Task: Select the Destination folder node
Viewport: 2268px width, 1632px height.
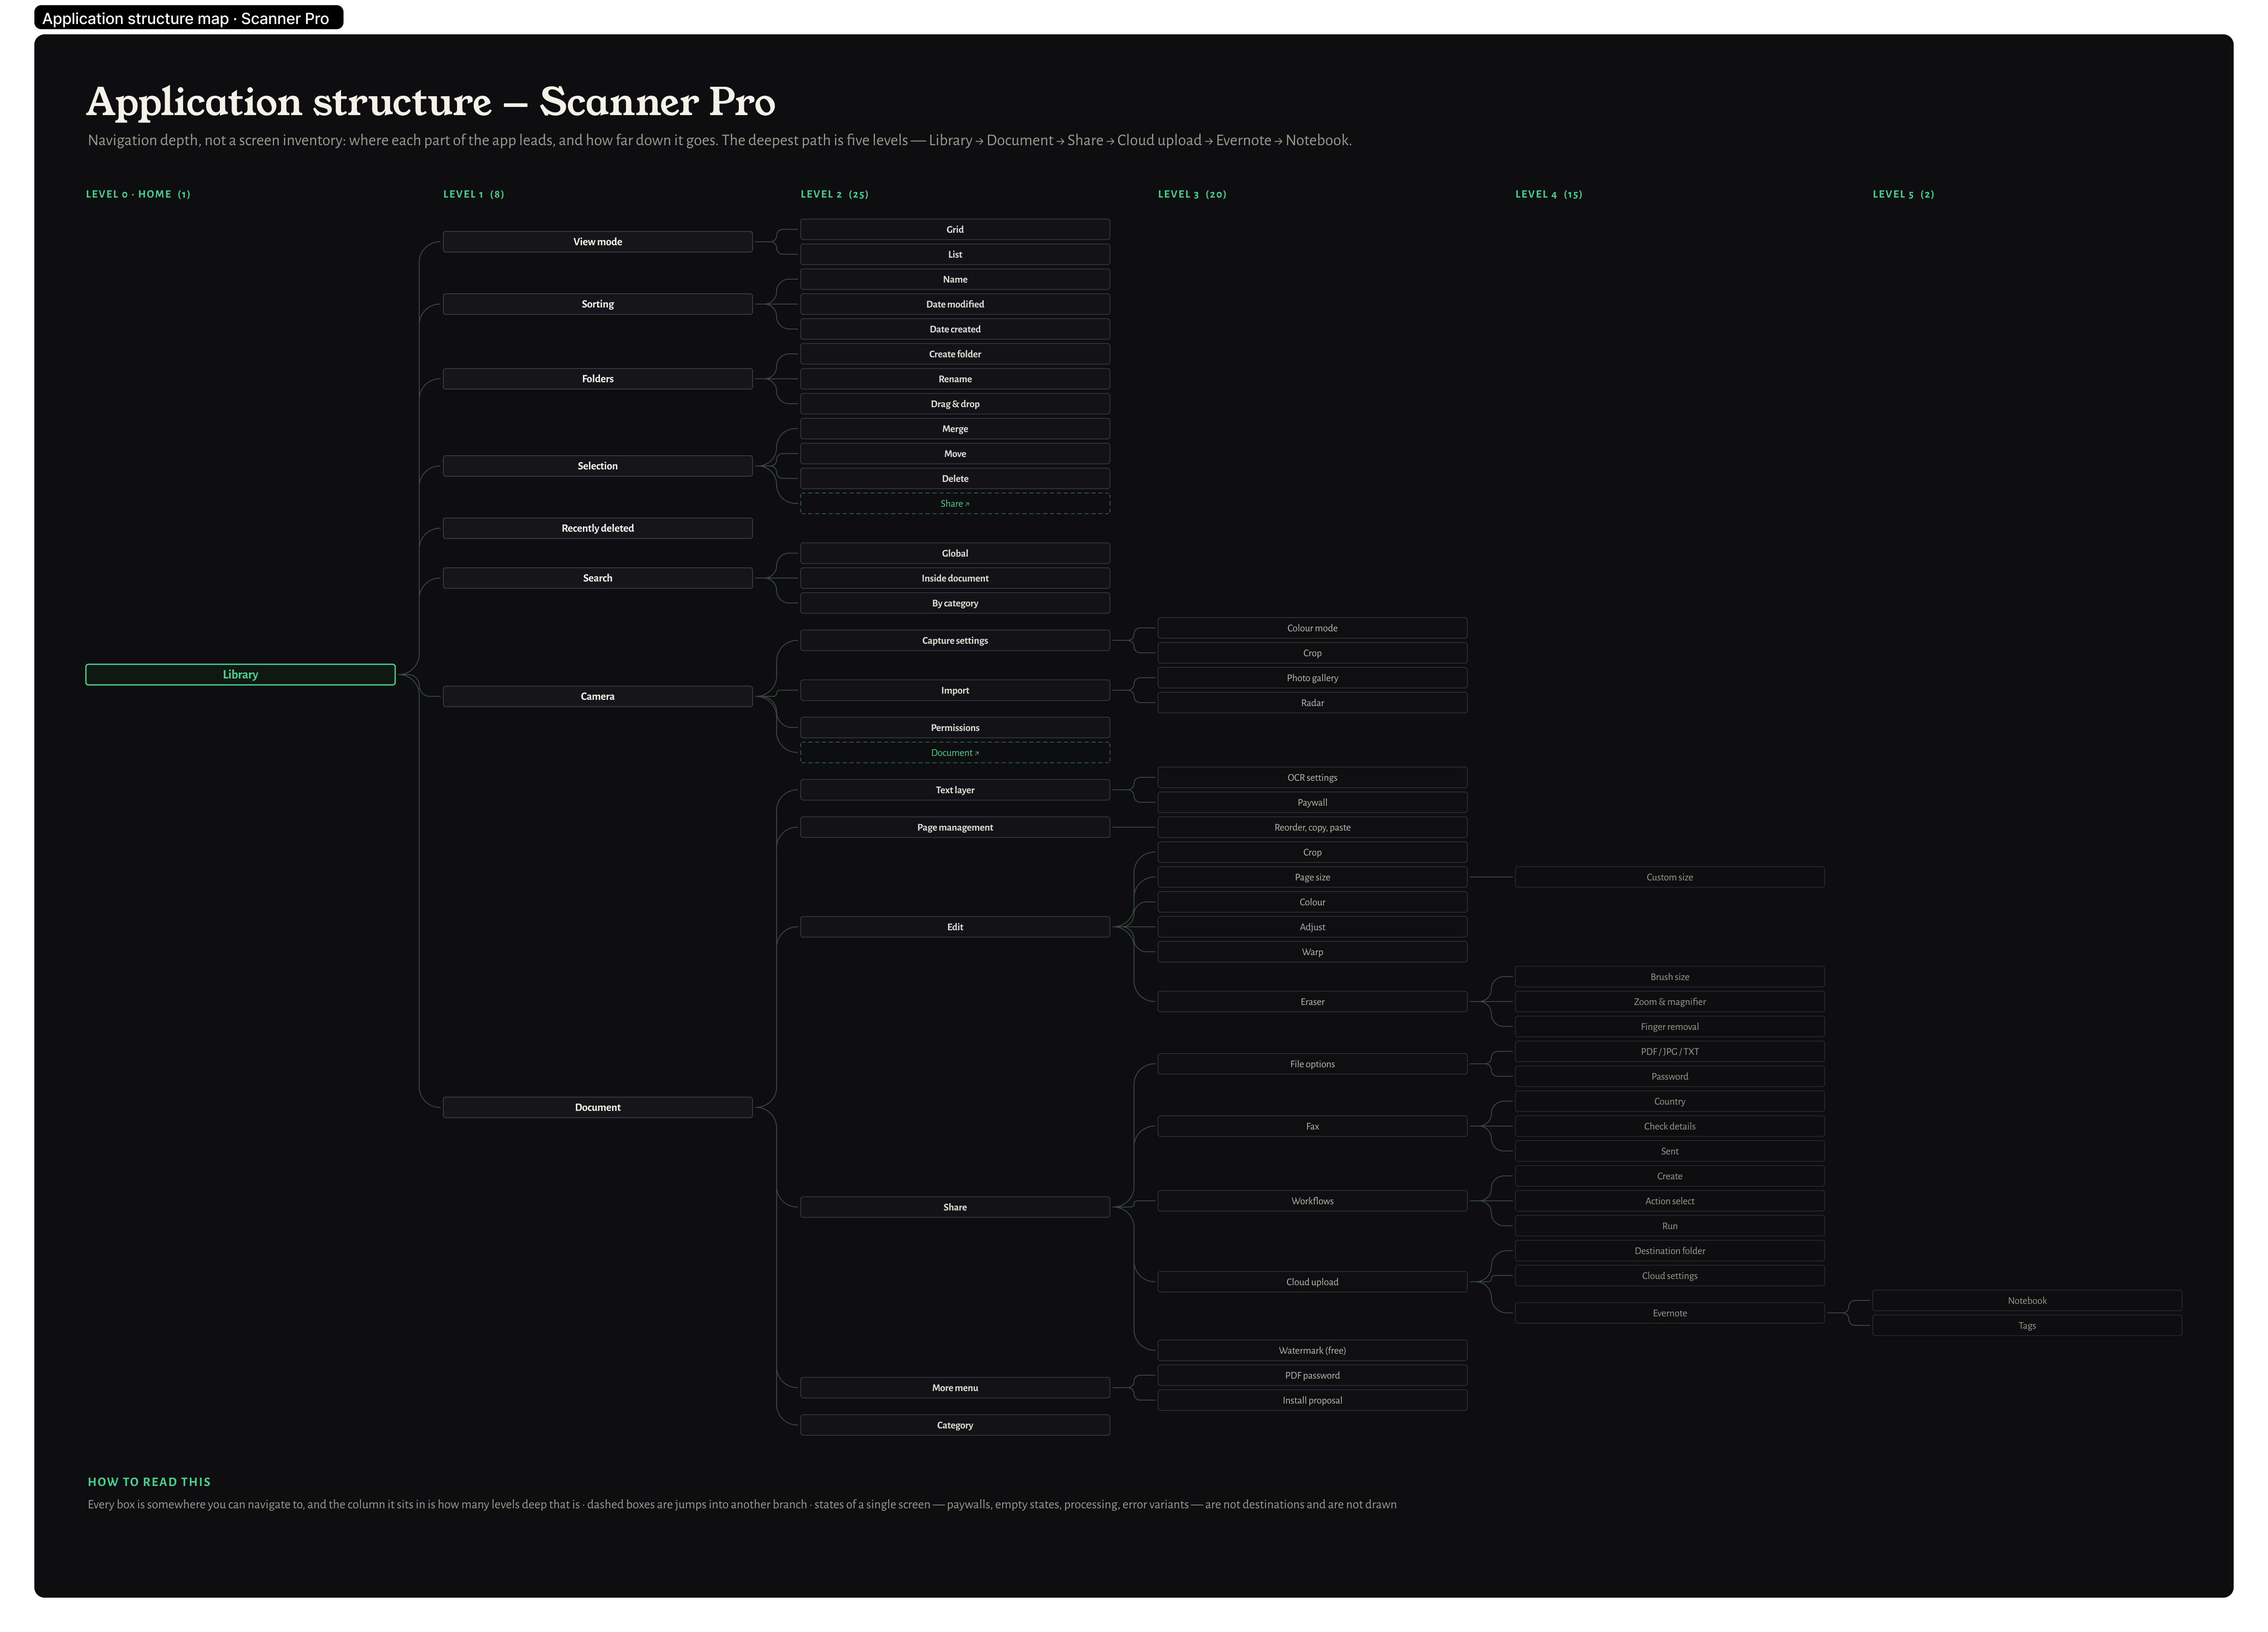Action: (1670, 1251)
